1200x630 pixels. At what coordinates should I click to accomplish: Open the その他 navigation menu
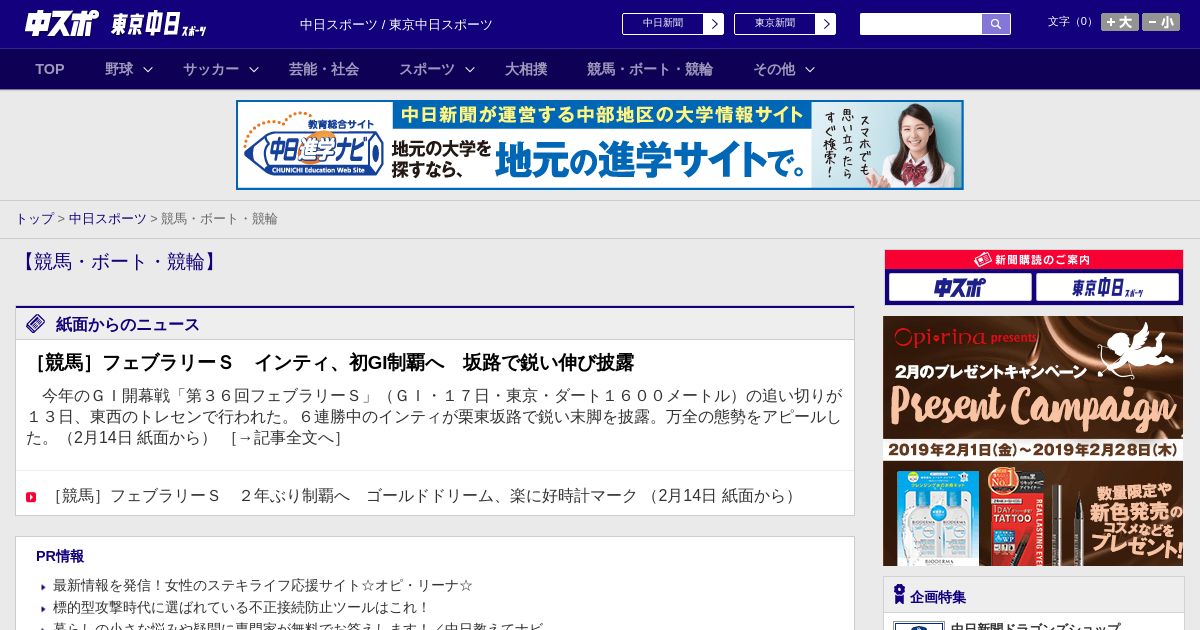(774, 69)
